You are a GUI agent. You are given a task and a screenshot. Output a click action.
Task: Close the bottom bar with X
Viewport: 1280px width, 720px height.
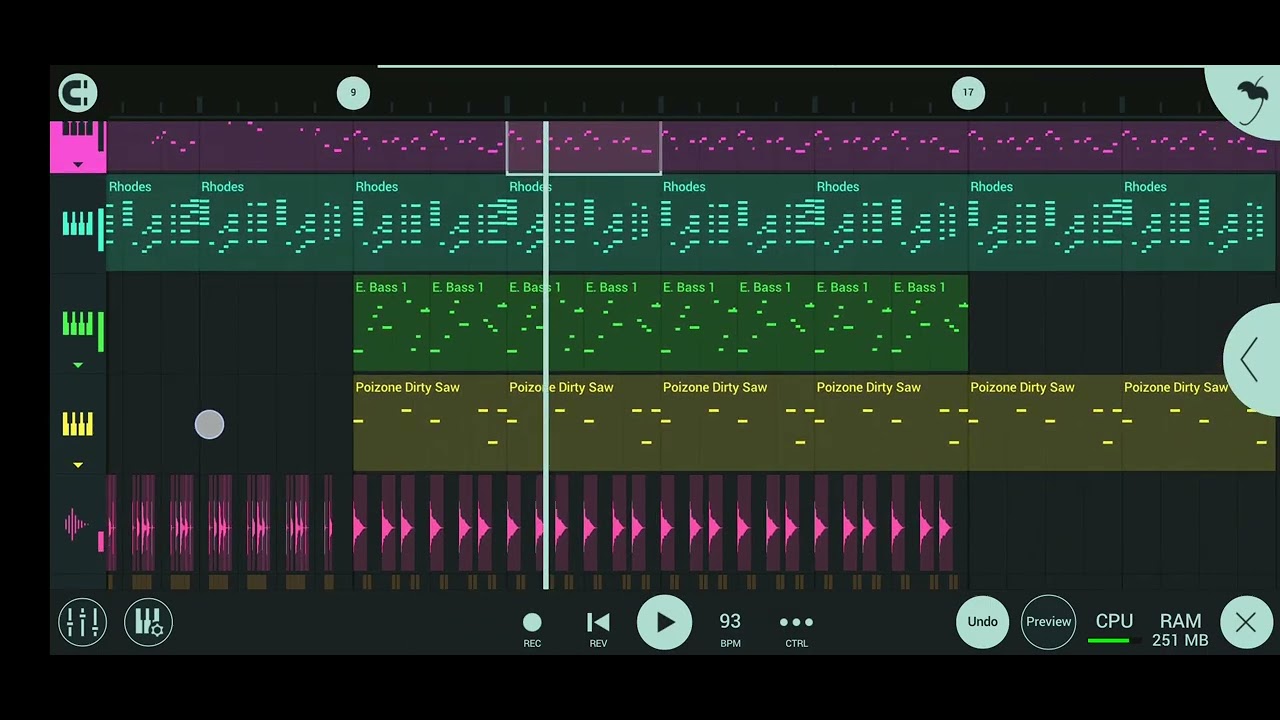tap(1246, 623)
